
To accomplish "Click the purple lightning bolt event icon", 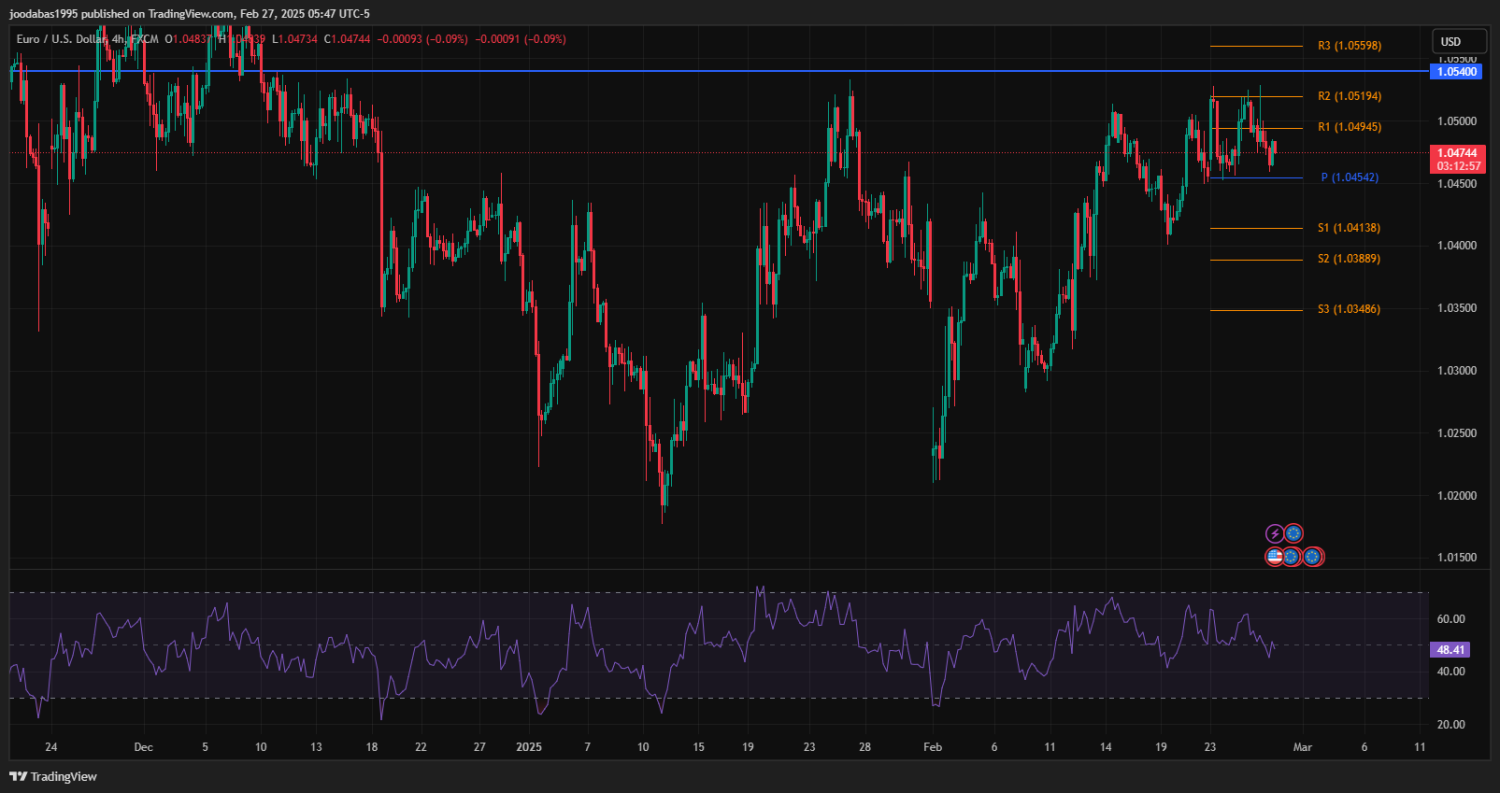I will coord(1275,534).
